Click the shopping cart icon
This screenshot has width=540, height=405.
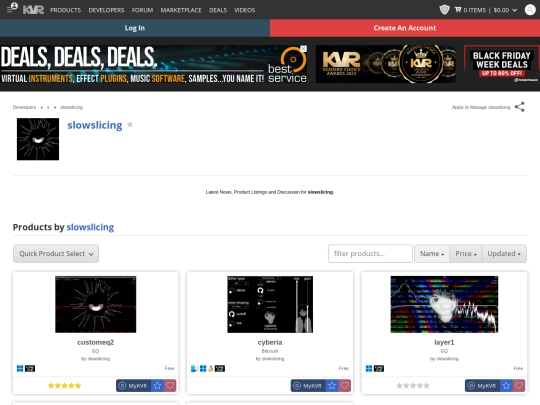coord(458,10)
